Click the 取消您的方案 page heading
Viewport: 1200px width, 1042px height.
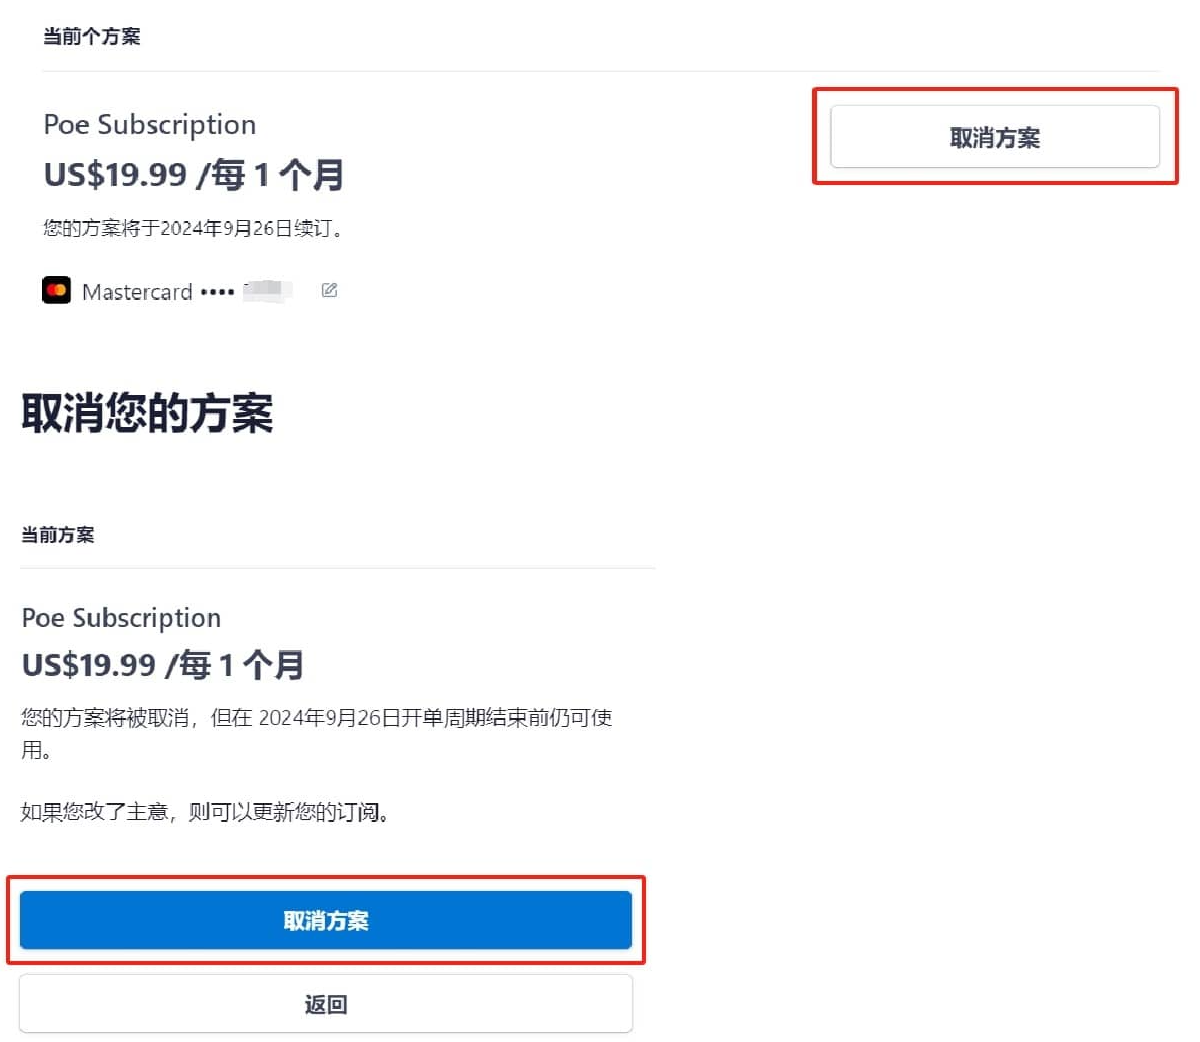[x=147, y=413]
